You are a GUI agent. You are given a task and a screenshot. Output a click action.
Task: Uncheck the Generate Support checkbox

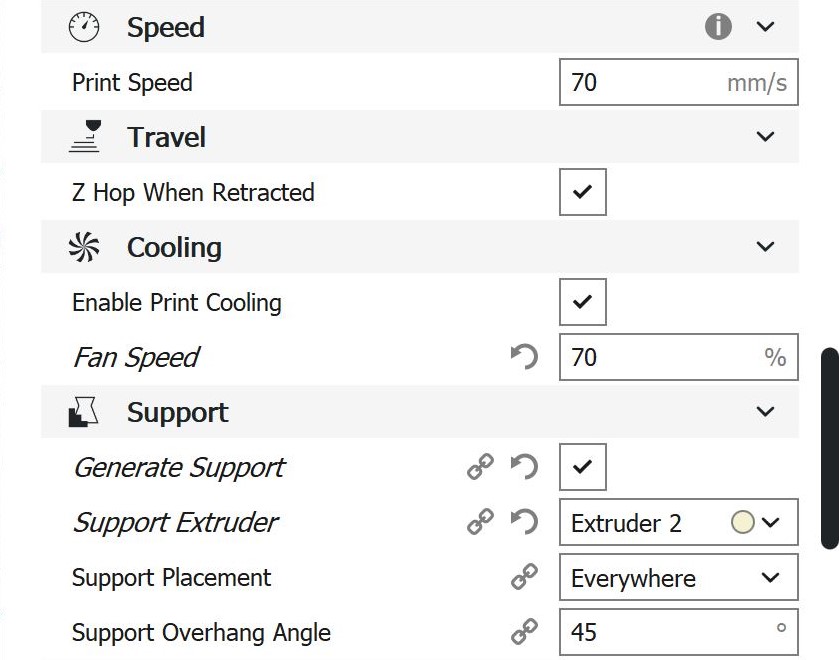click(x=582, y=467)
